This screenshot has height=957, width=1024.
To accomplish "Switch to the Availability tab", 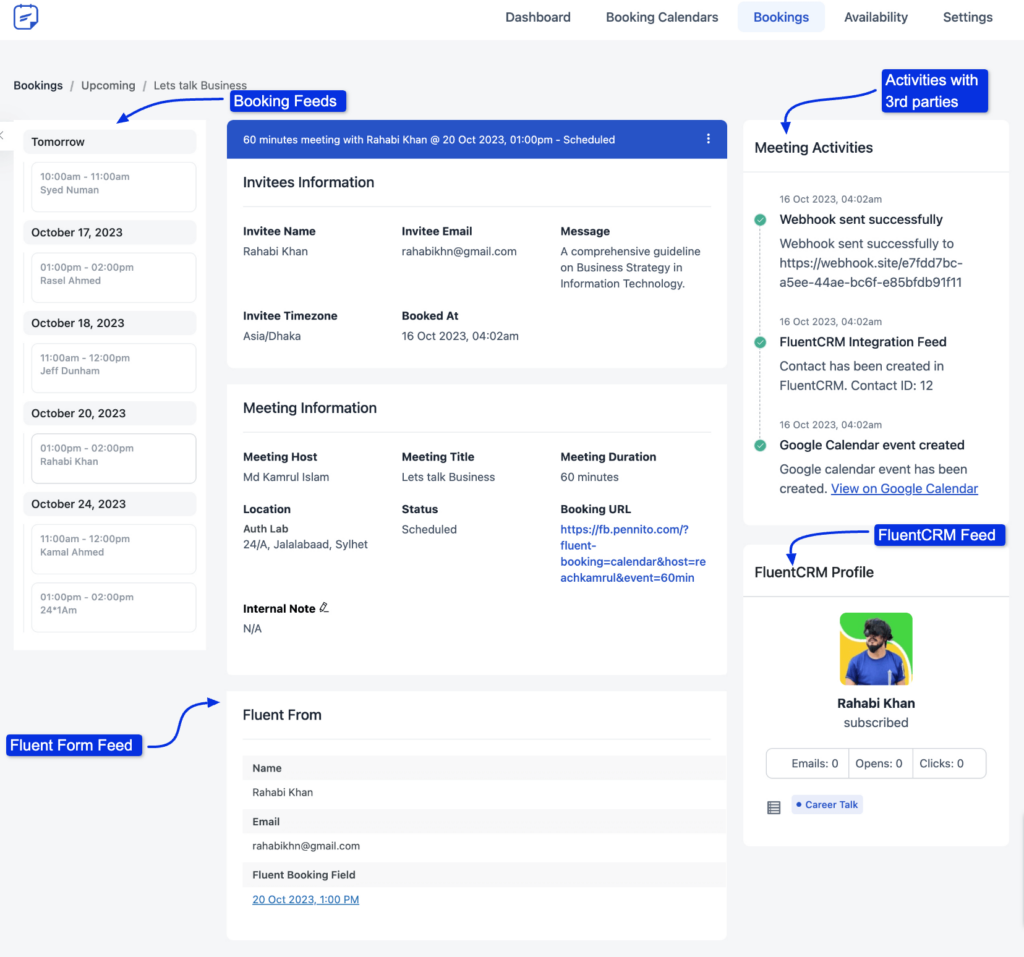I will 875,17.
